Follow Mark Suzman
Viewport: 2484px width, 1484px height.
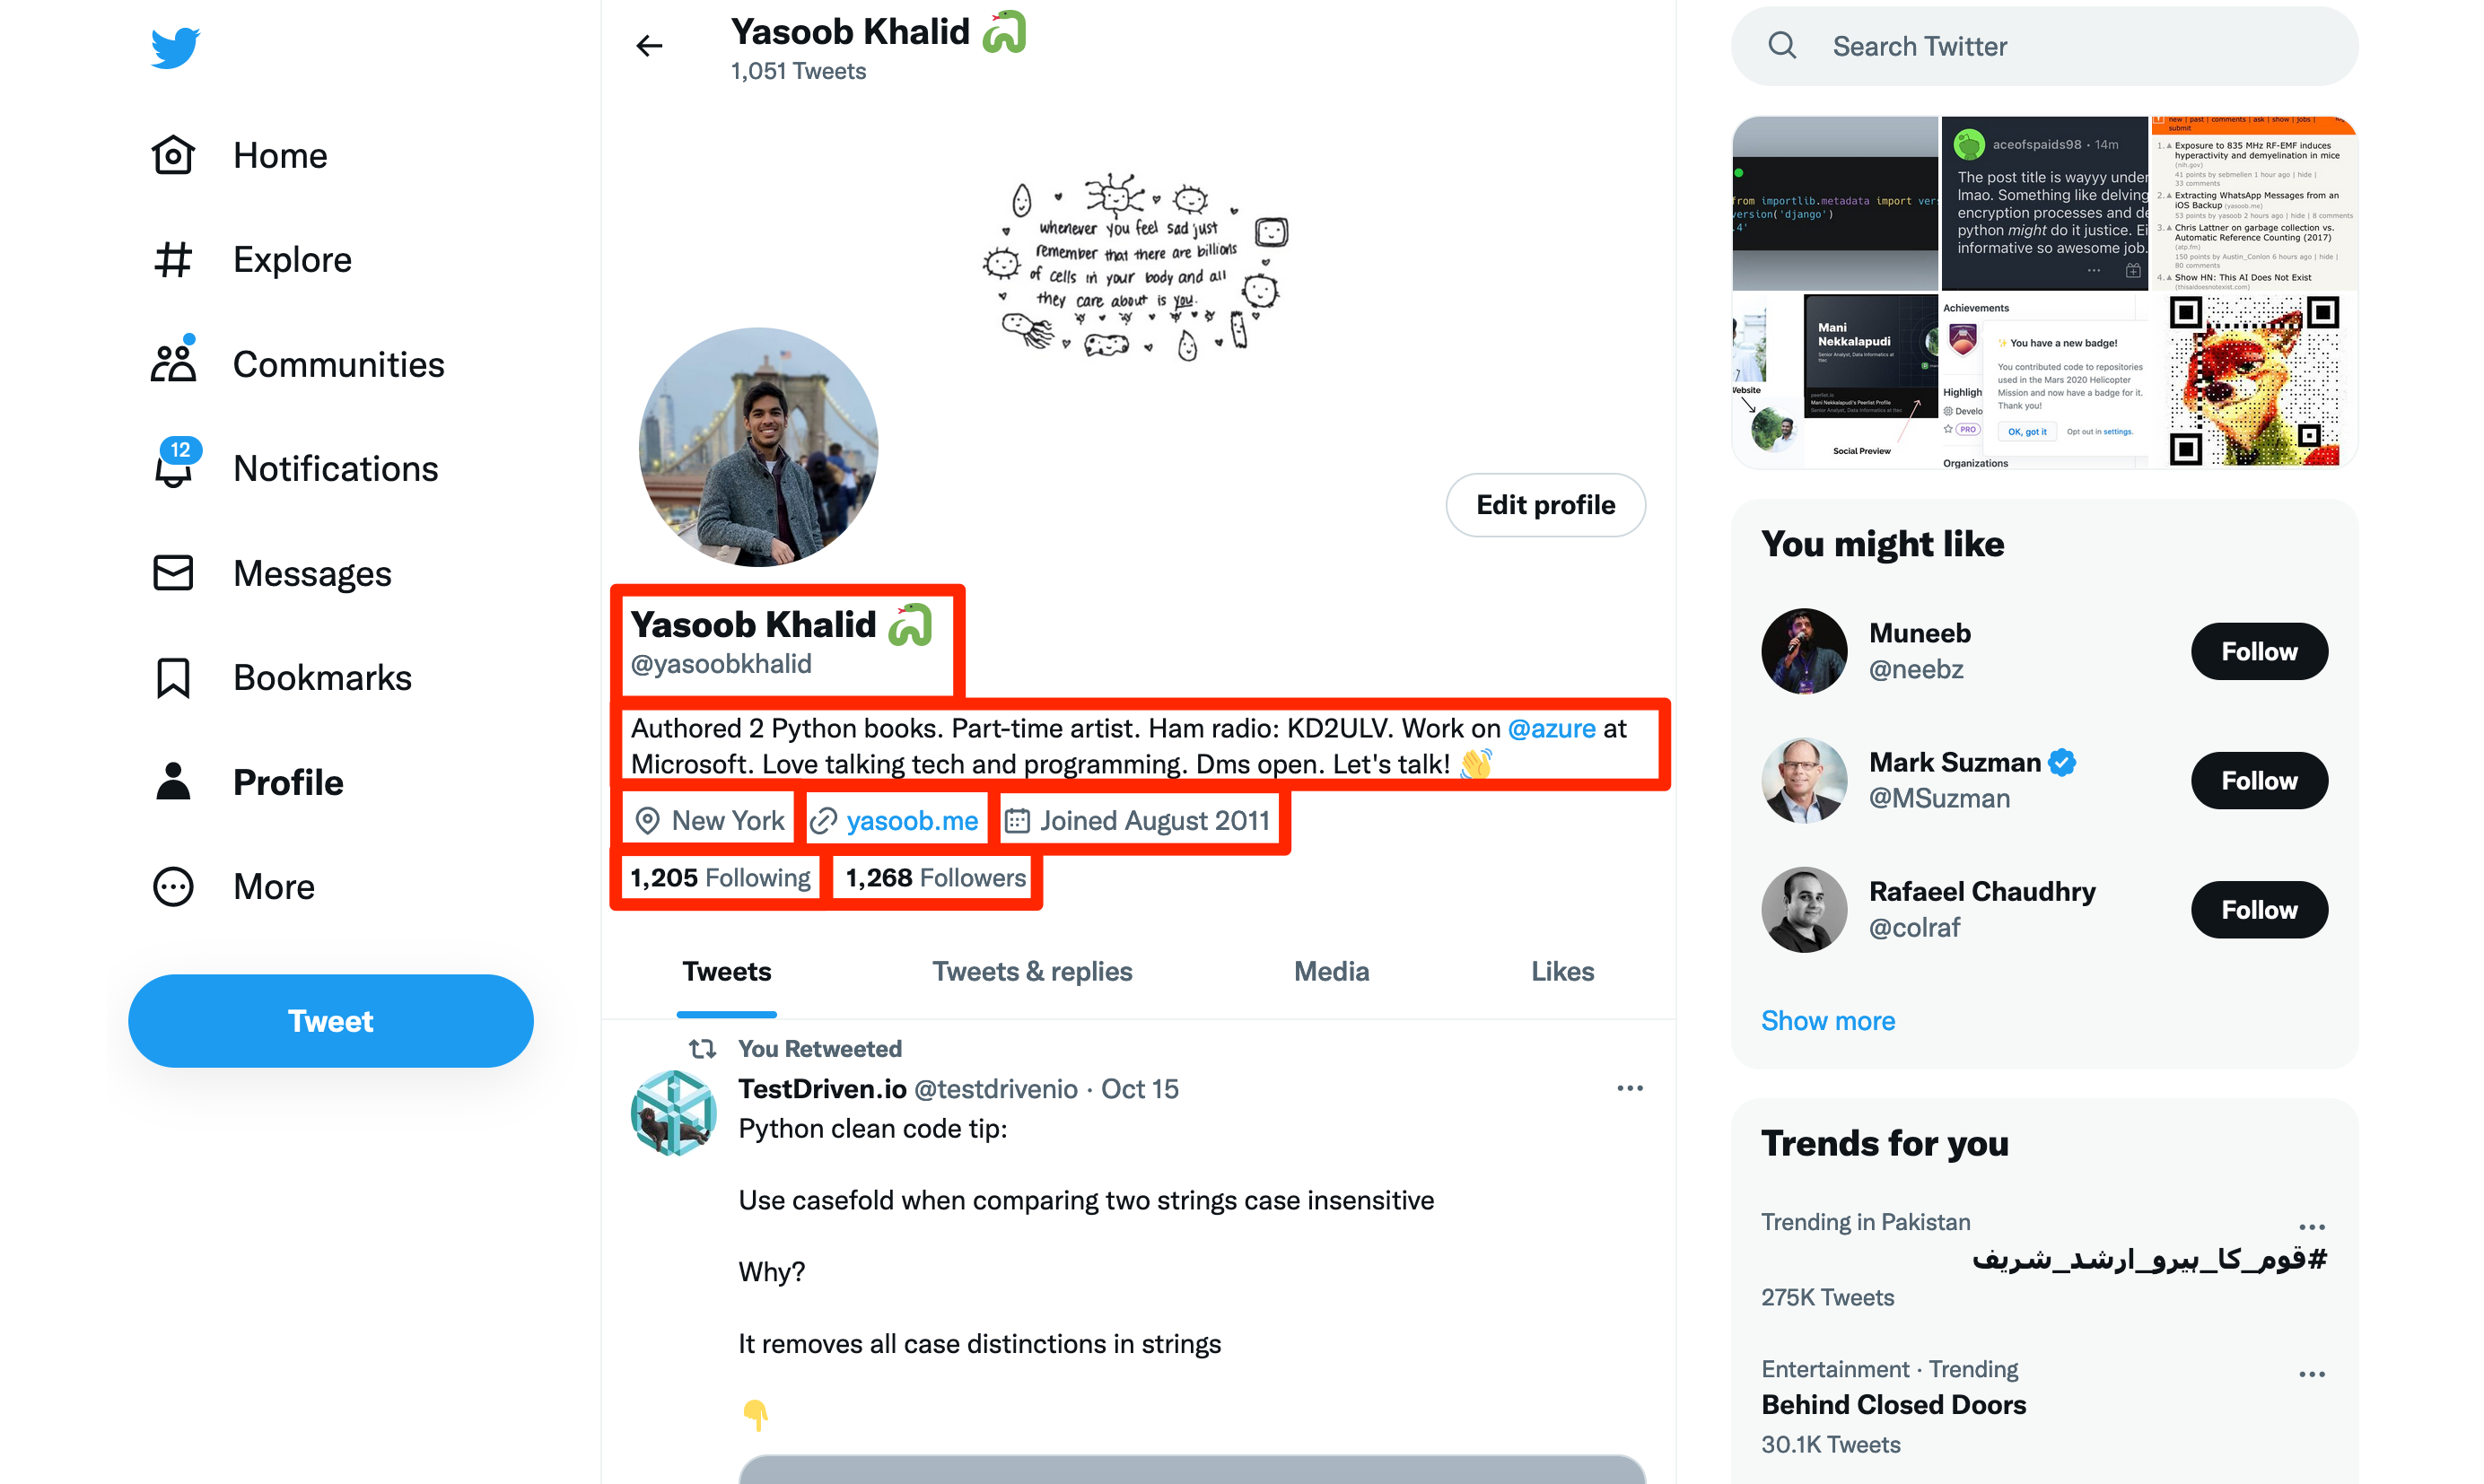(2259, 780)
